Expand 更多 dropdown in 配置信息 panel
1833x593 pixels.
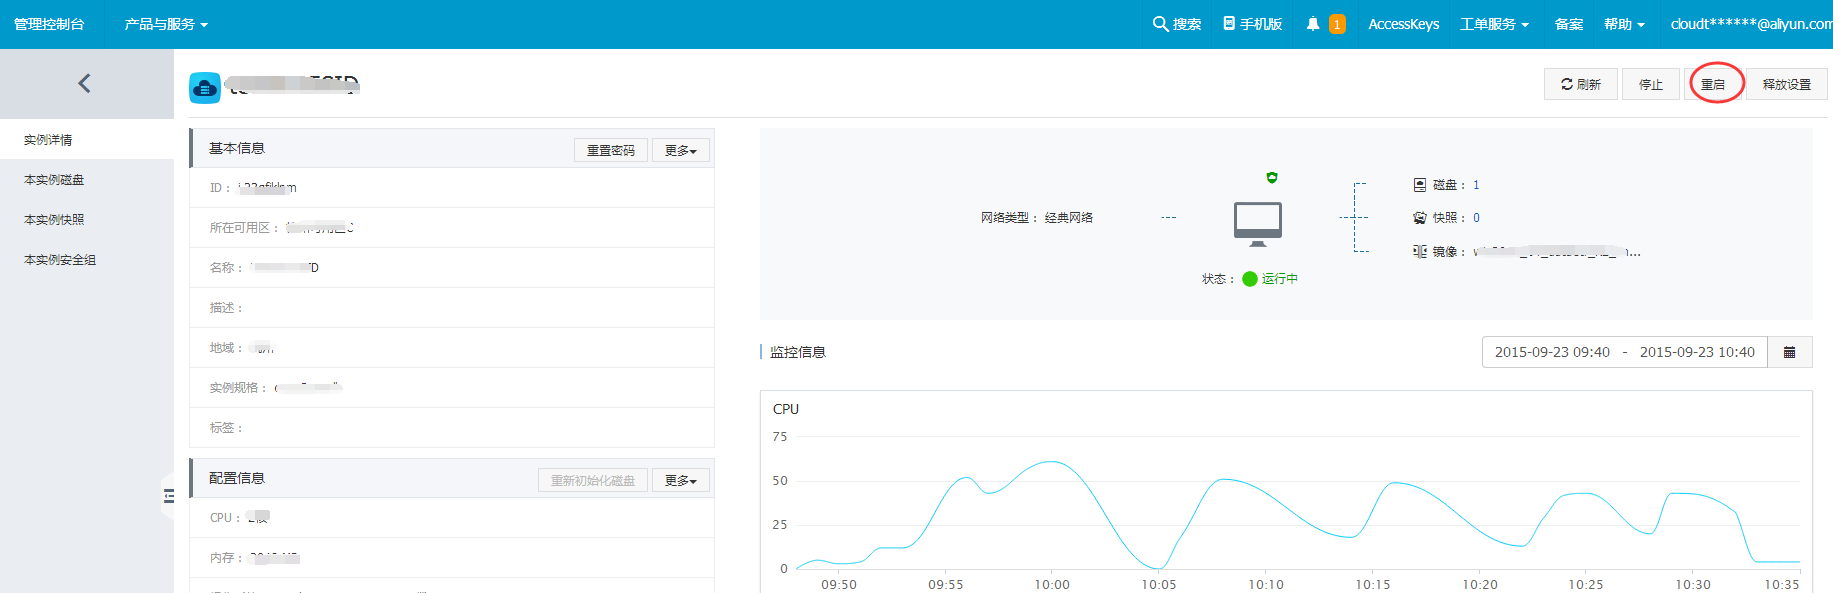680,480
